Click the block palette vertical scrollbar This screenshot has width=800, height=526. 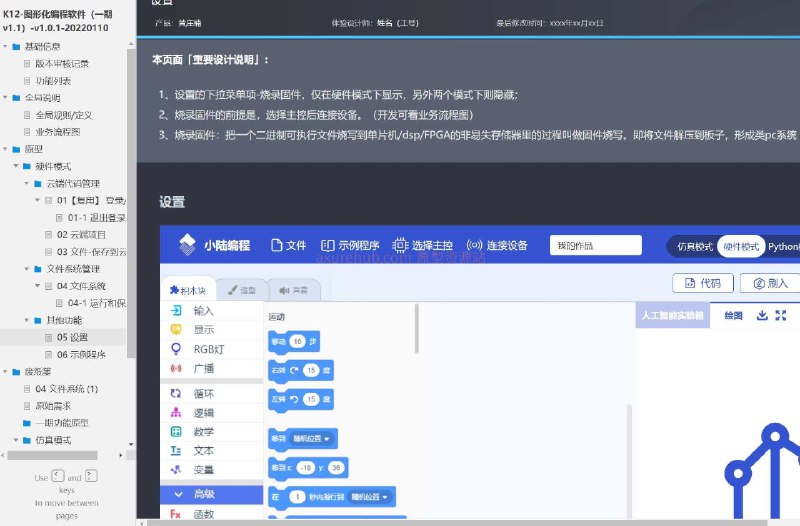click(417, 329)
